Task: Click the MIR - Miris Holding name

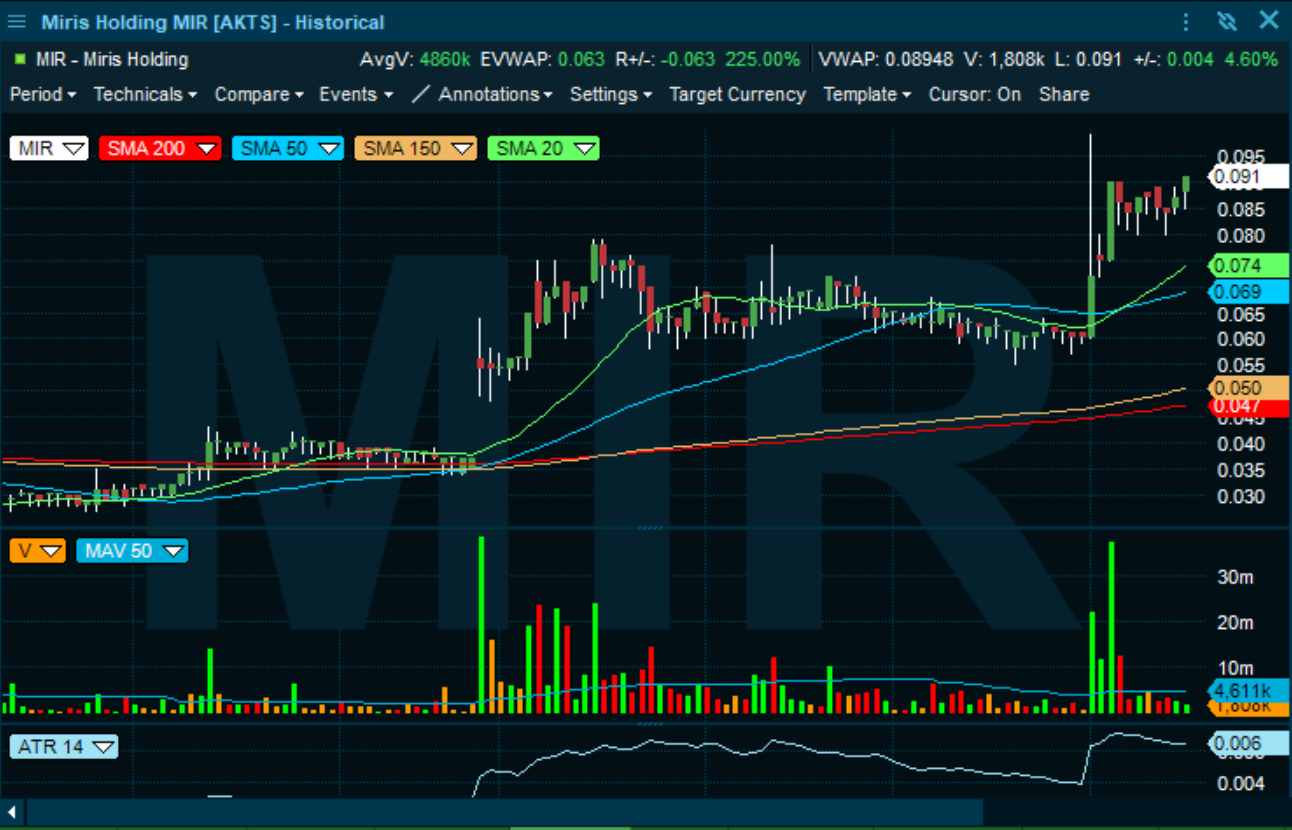Action: point(112,59)
